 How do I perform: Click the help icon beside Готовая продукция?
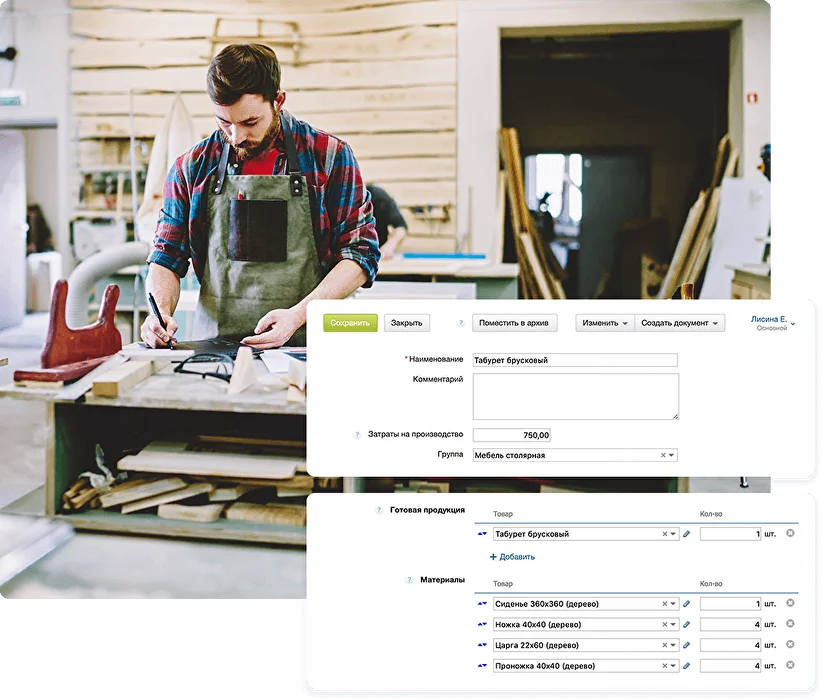click(379, 510)
